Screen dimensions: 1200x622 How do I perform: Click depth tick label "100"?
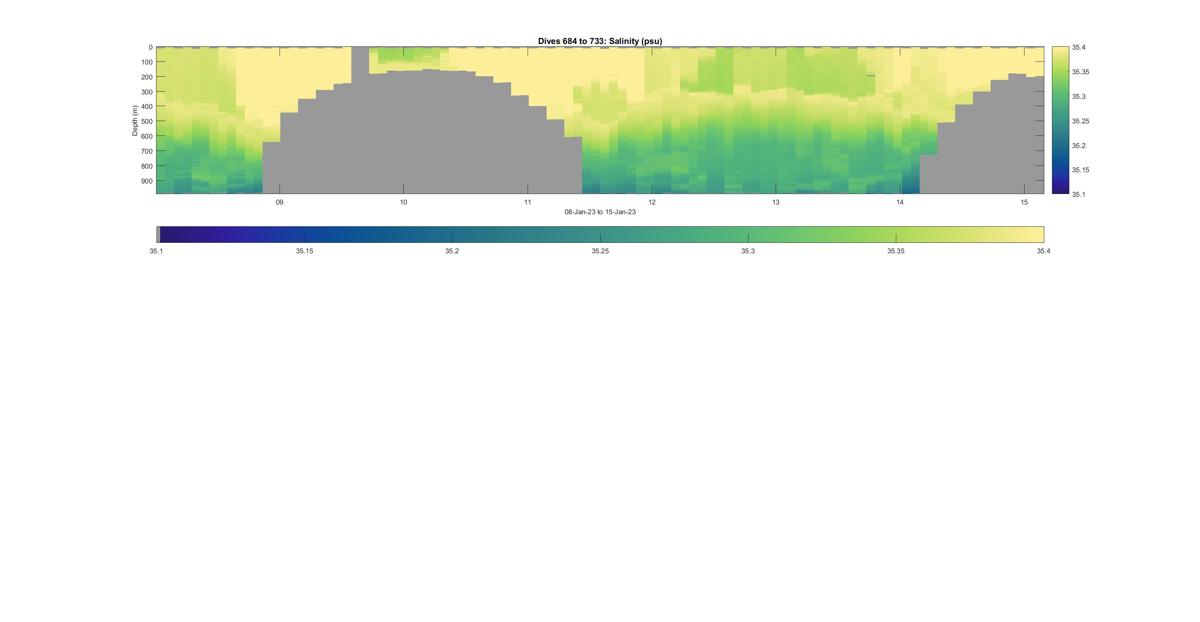point(146,62)
